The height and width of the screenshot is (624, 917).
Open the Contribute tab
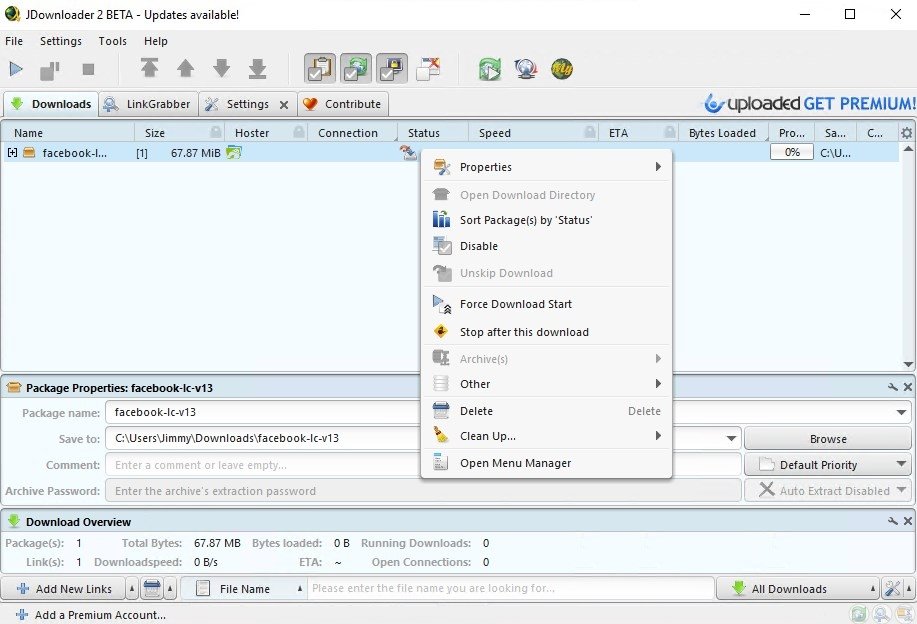pos(343,104)
